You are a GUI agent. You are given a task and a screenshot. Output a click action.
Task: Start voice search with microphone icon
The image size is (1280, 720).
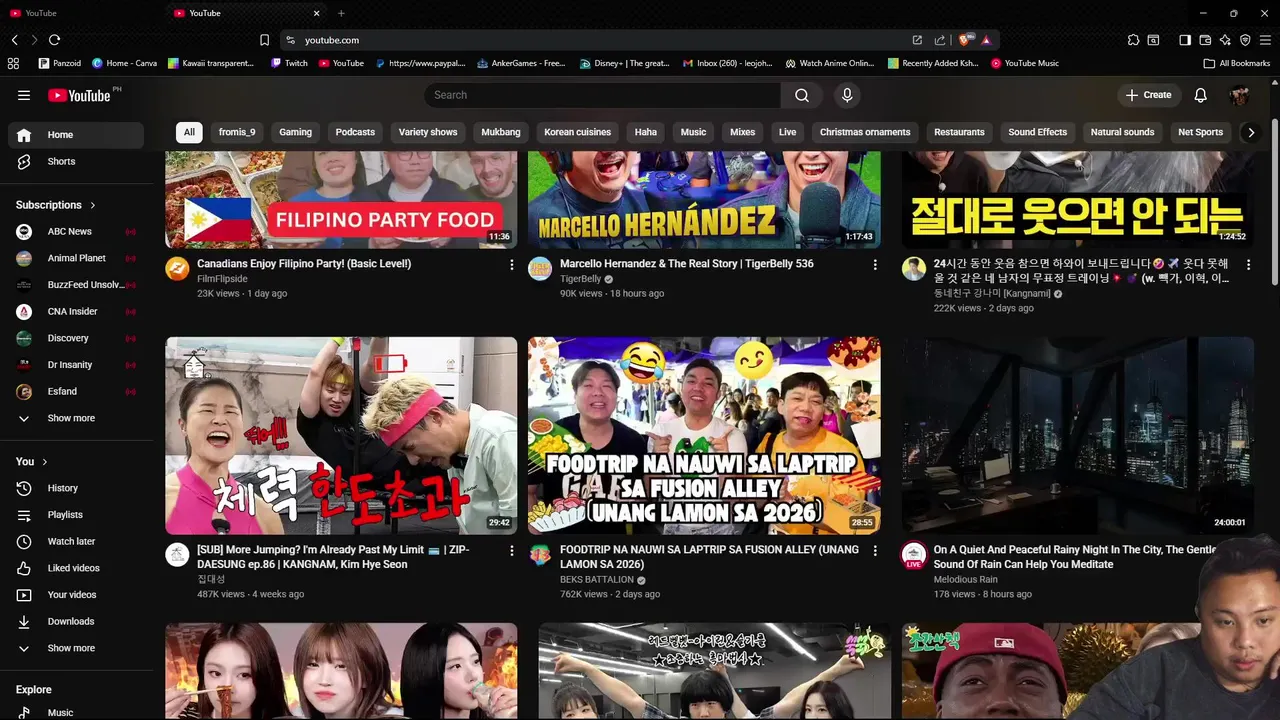[847, 95]
